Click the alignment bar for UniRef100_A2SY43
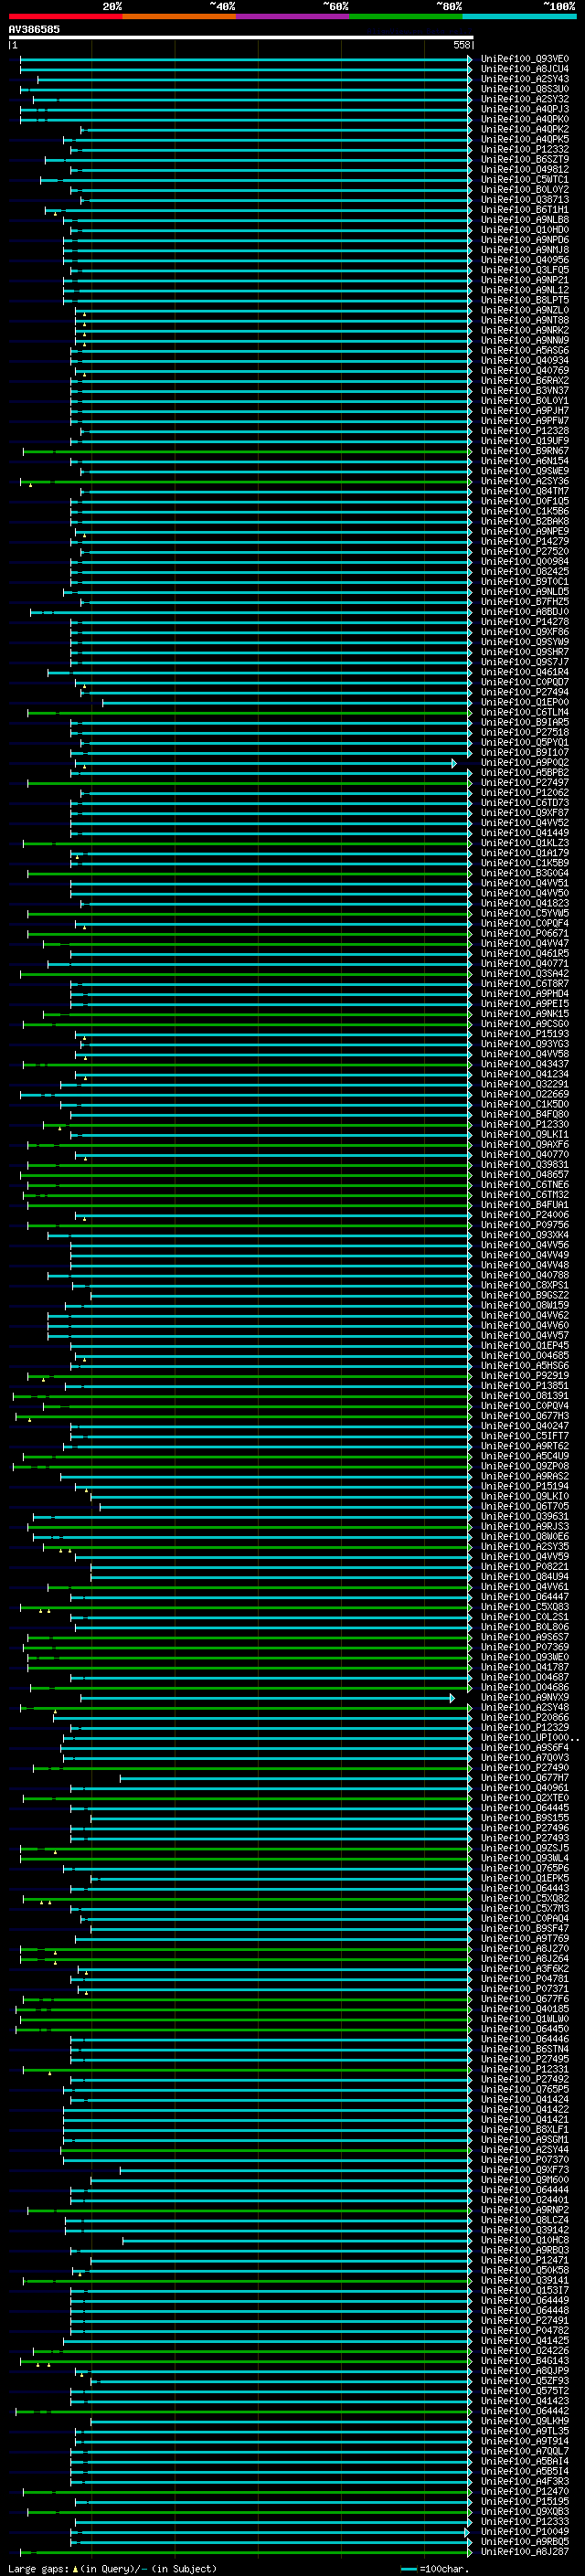The height and width of the screenshot is (2576, 585). coord(254,79)
